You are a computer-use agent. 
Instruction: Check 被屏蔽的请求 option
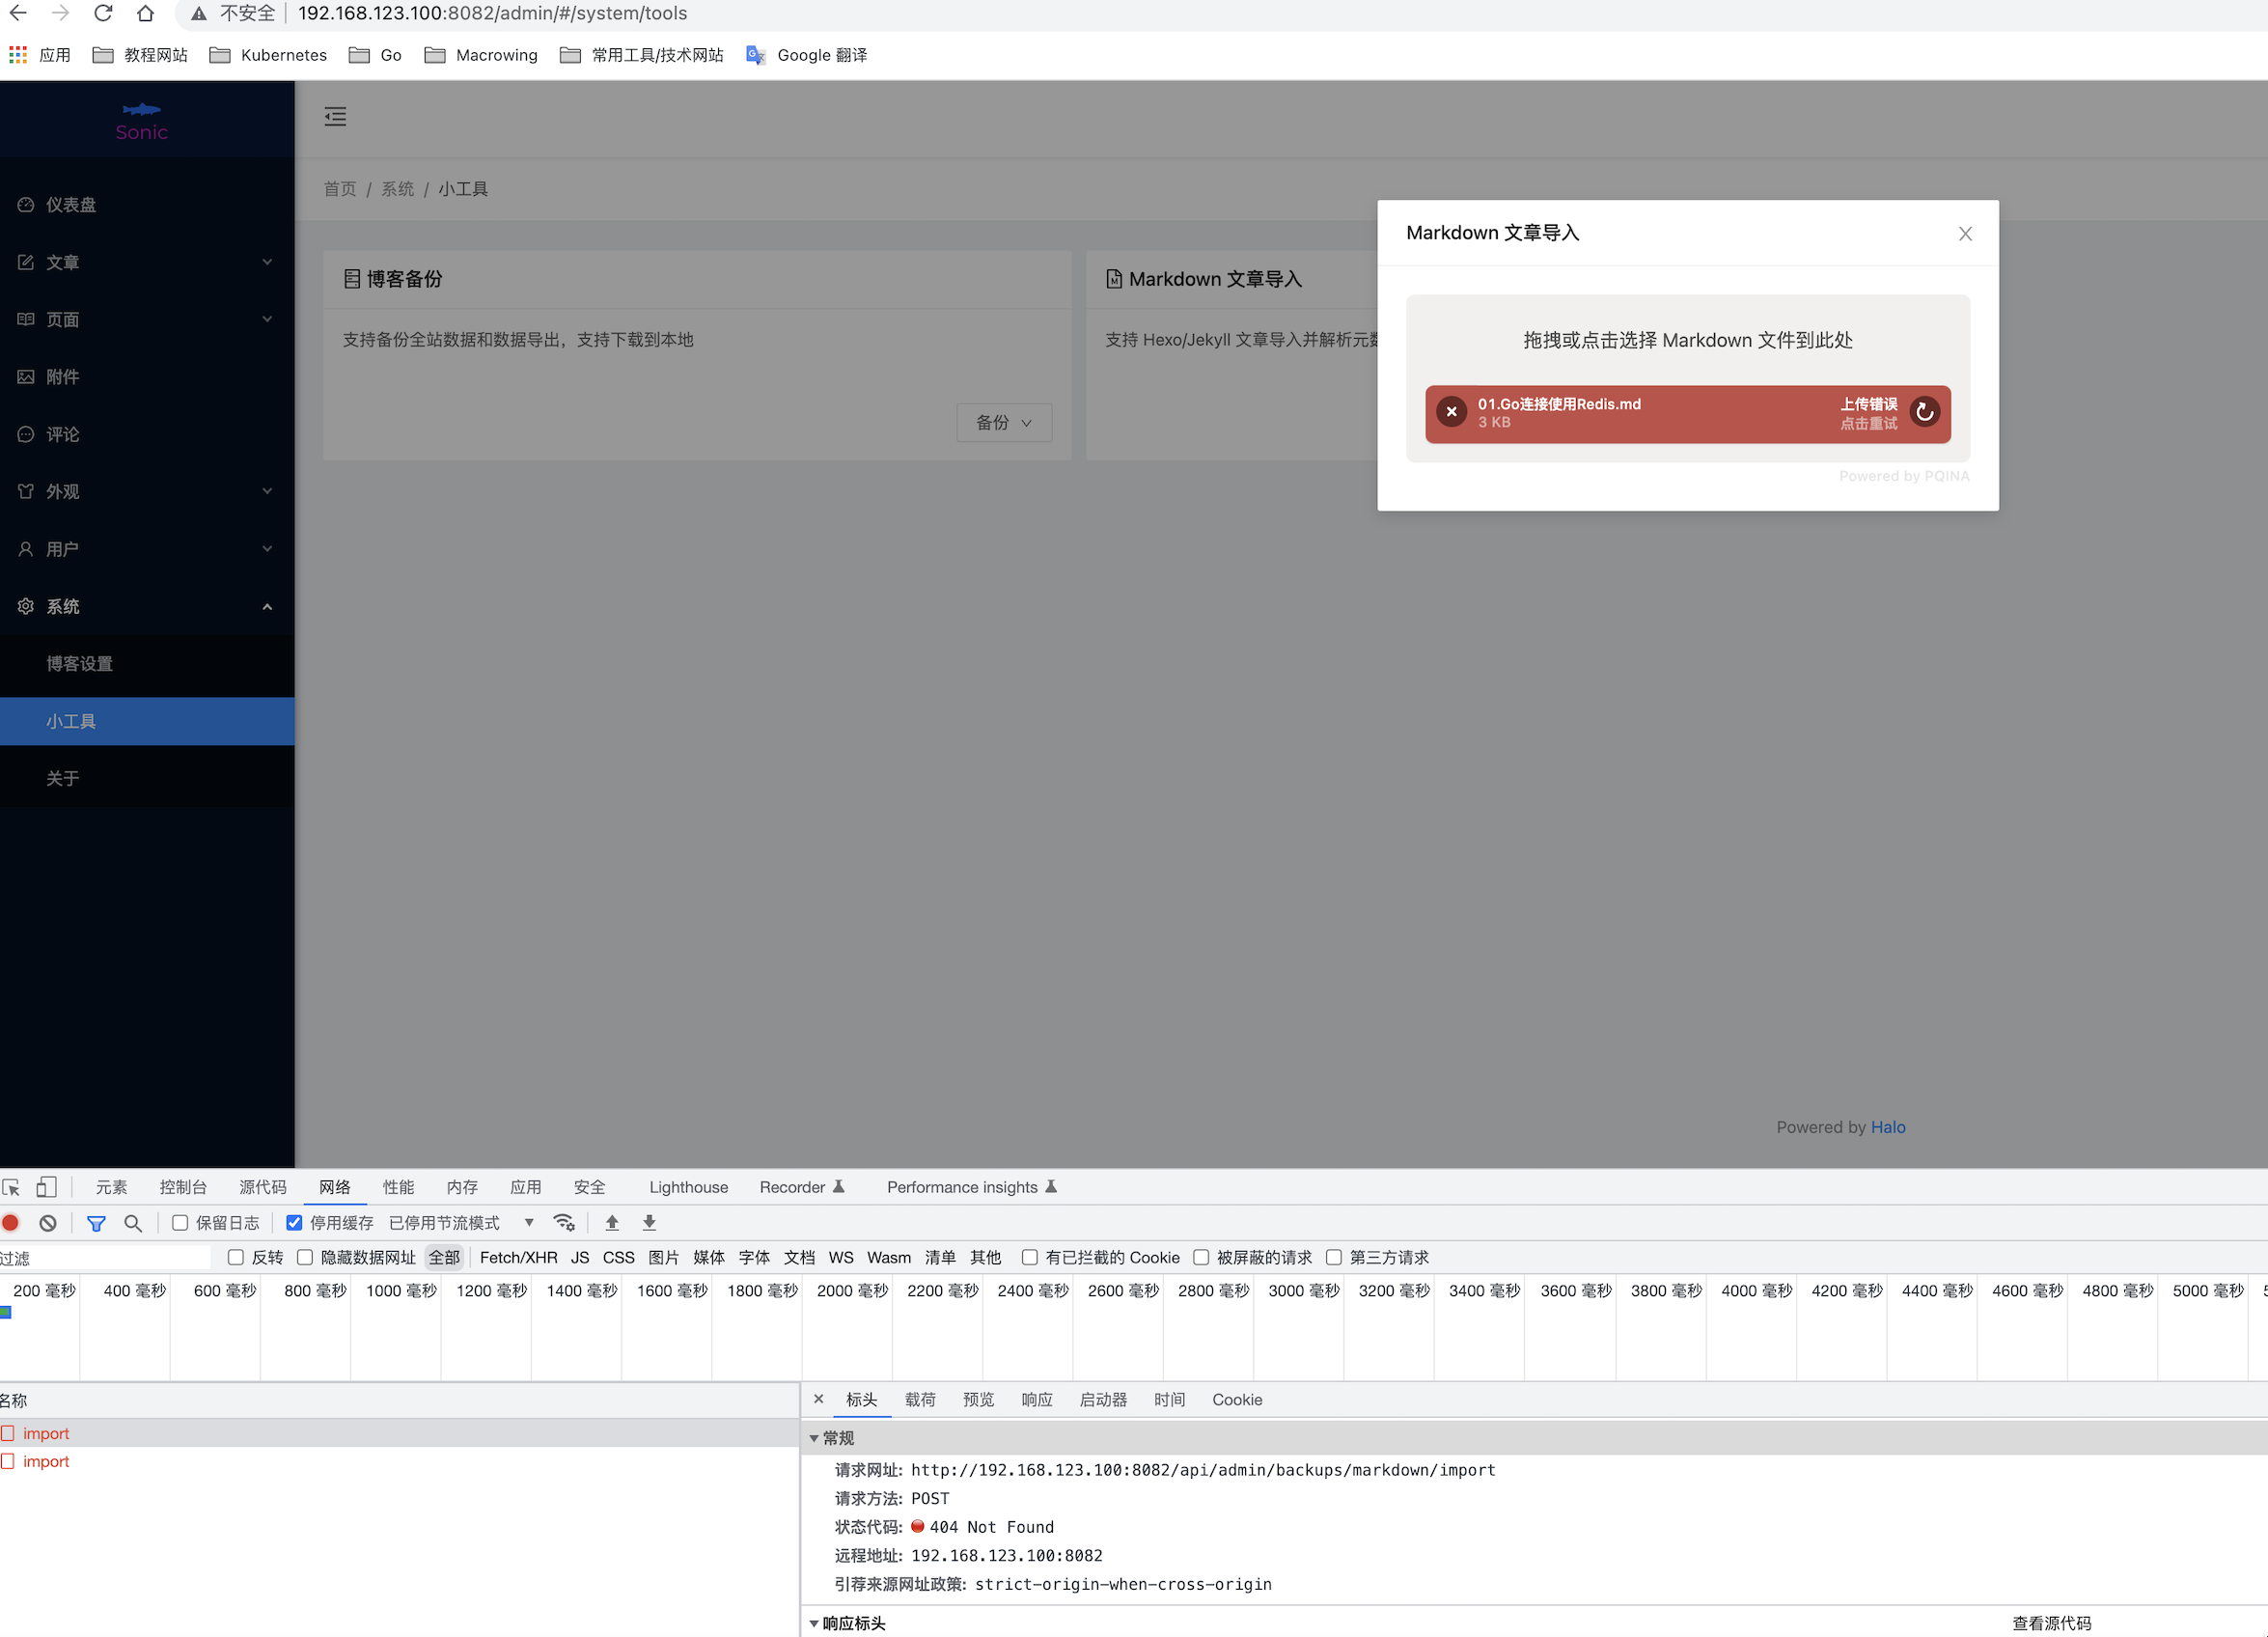click(1201, 1257)
